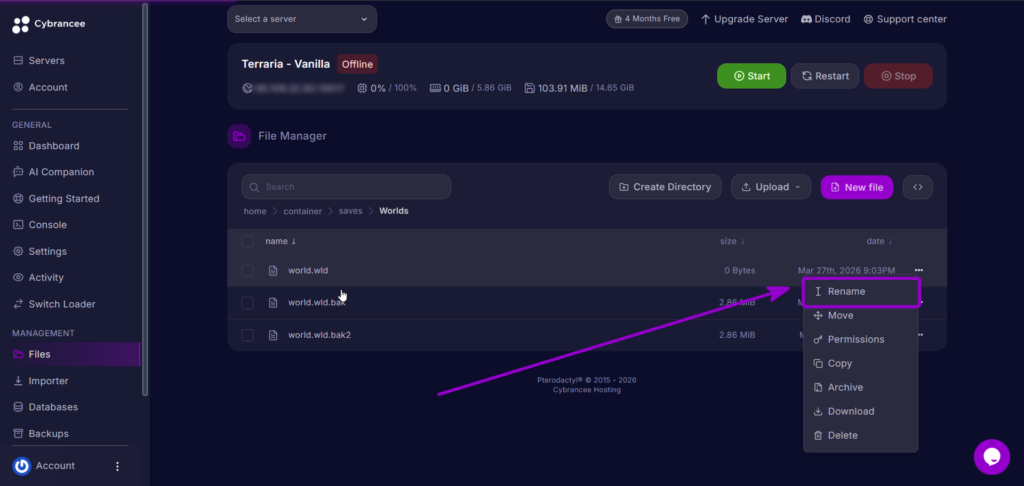The height and width of the screenshot is (486, 1024).
Task: Open the Upload dropdown
Action: point(771,187)
